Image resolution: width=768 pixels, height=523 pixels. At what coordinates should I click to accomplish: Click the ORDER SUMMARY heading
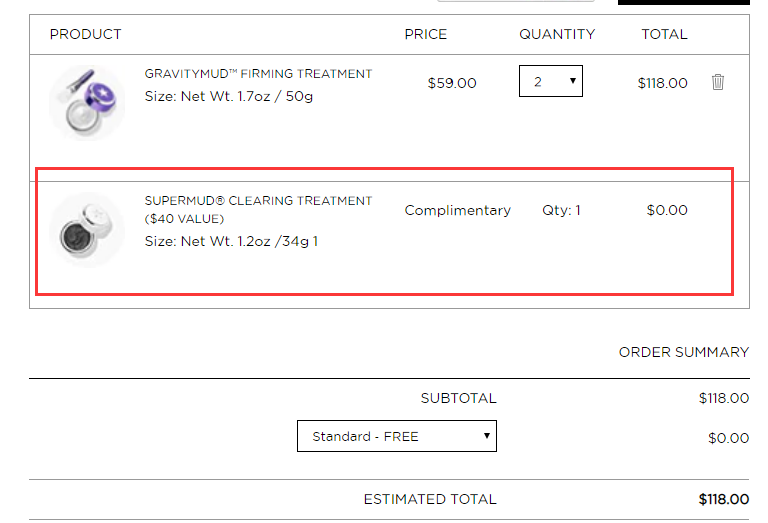coord(684,352)
